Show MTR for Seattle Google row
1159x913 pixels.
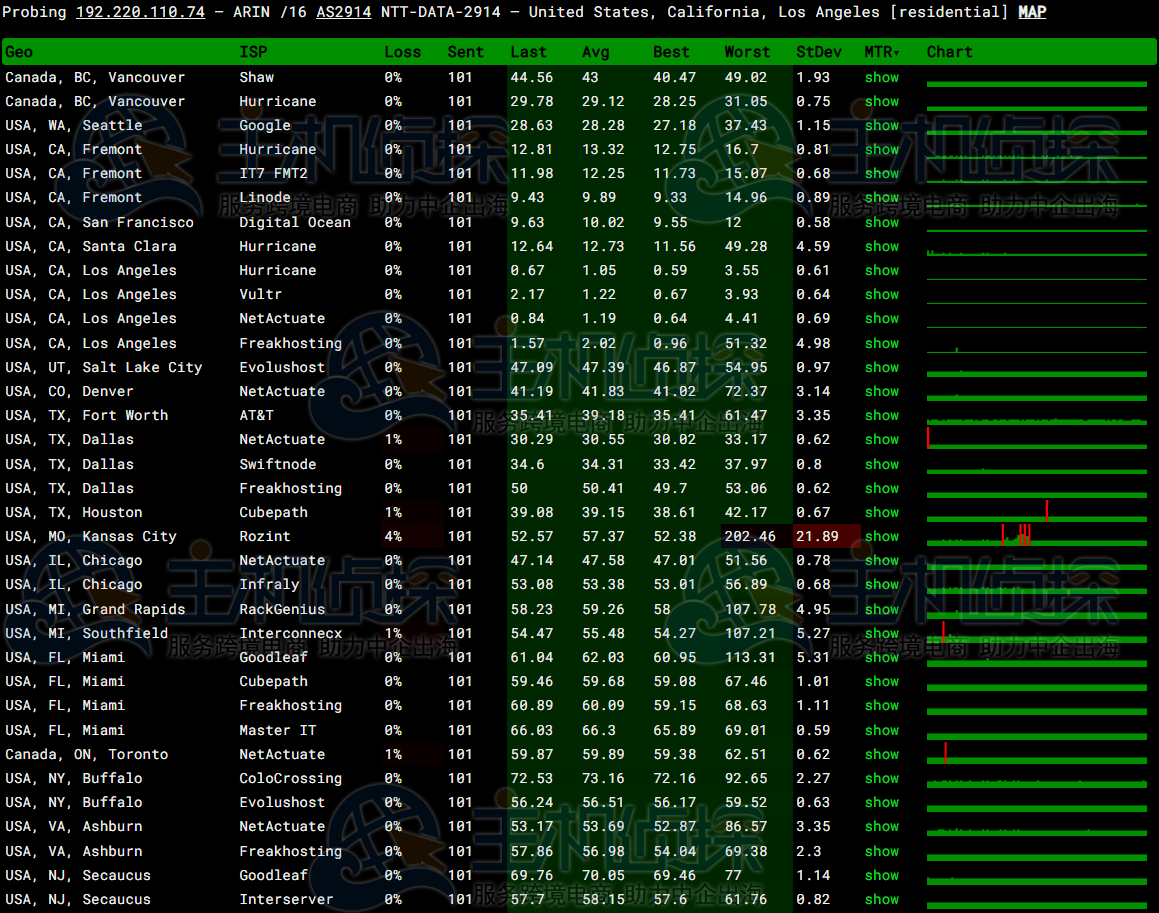(882, 125)
